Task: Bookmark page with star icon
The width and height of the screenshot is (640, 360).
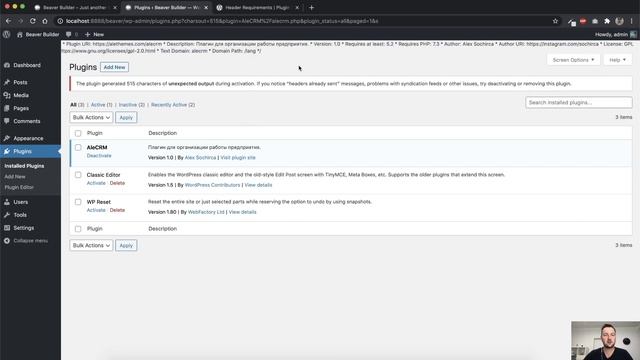Action: pyautogui.click(x=555, y=21)
